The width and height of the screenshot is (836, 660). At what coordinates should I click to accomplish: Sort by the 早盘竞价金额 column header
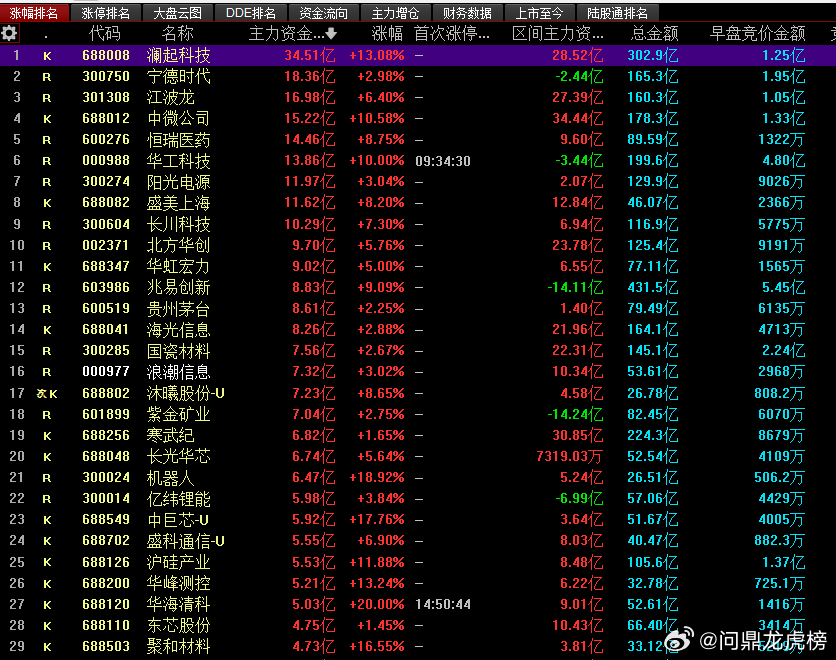point(757,34)
